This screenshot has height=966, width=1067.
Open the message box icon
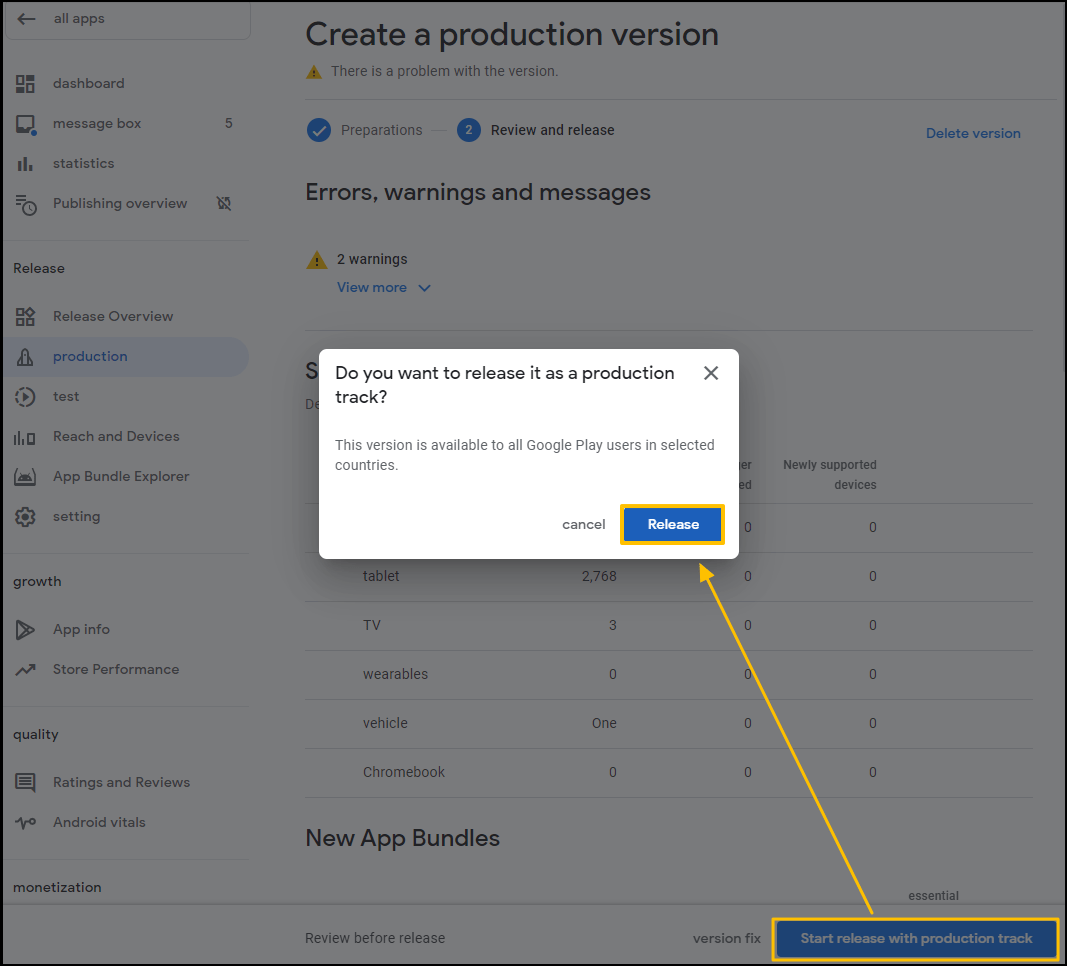(25, 124)
